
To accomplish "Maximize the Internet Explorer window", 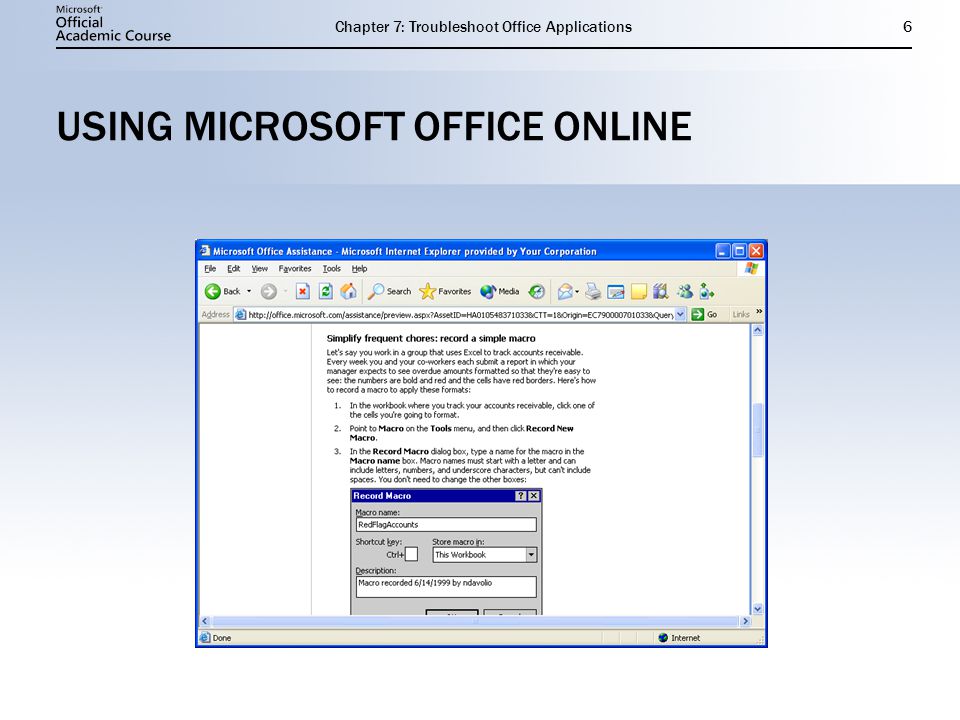I will click(740, 250).
